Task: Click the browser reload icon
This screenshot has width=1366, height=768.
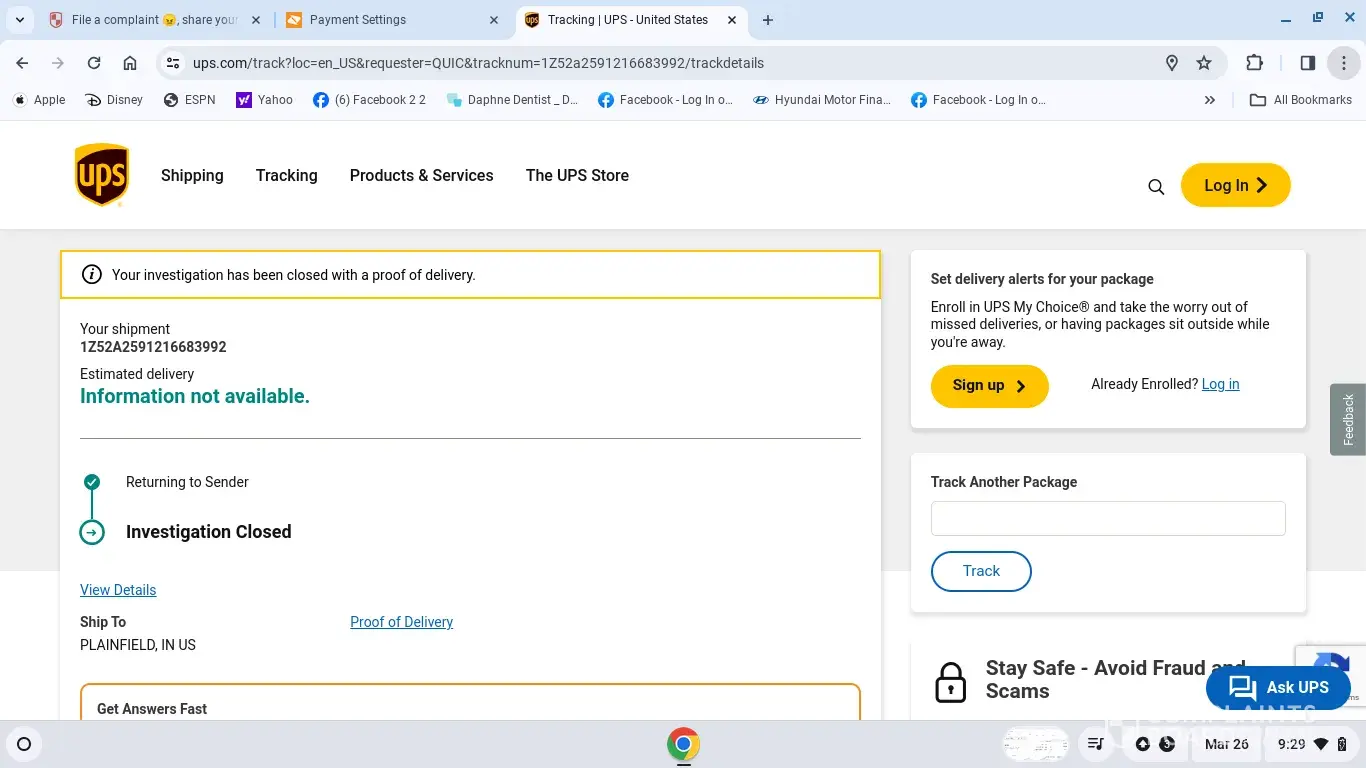Action: pyautogui.click(x=94, y=63)
